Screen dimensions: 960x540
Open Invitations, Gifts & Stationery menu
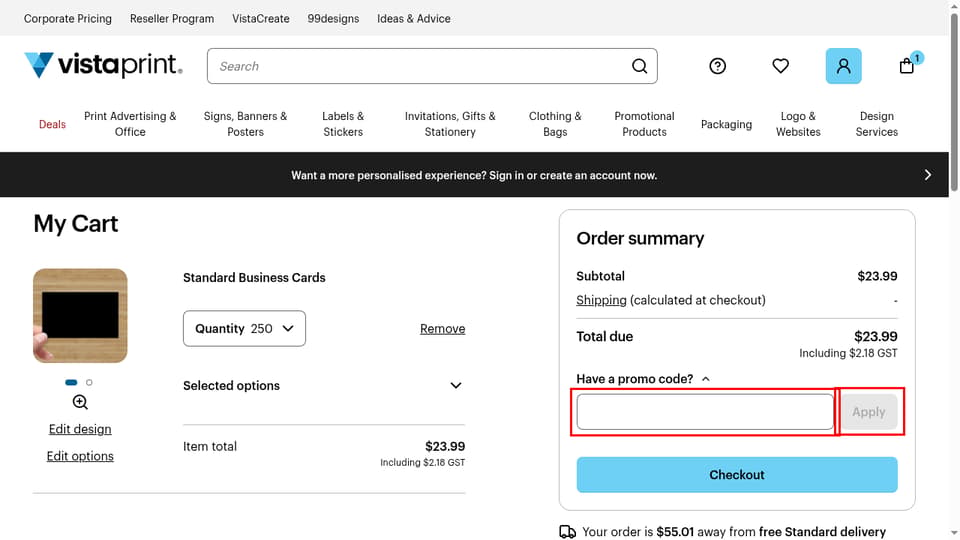(x=450, y=124)
